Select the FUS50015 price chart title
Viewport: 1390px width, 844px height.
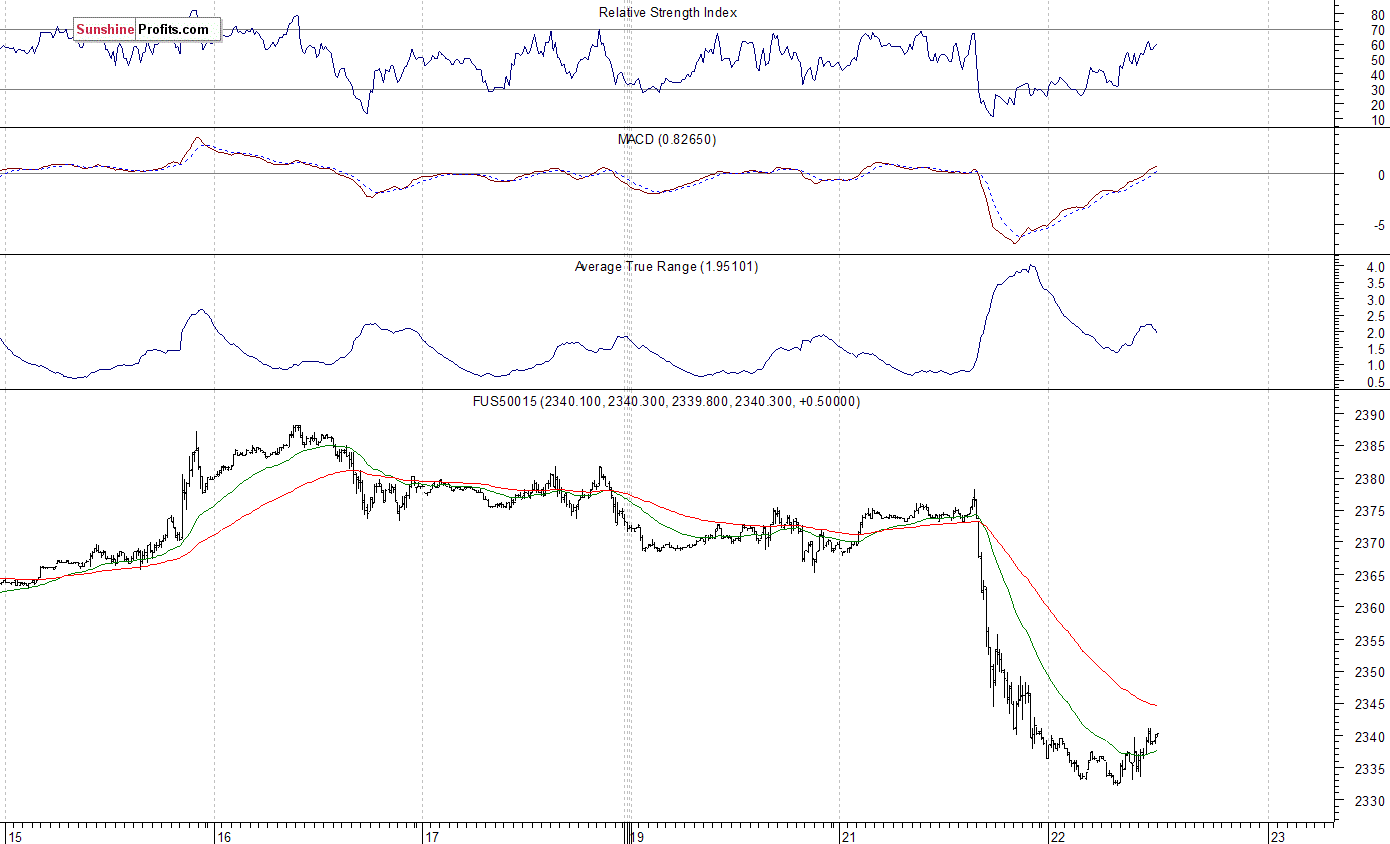pos(668,401)
